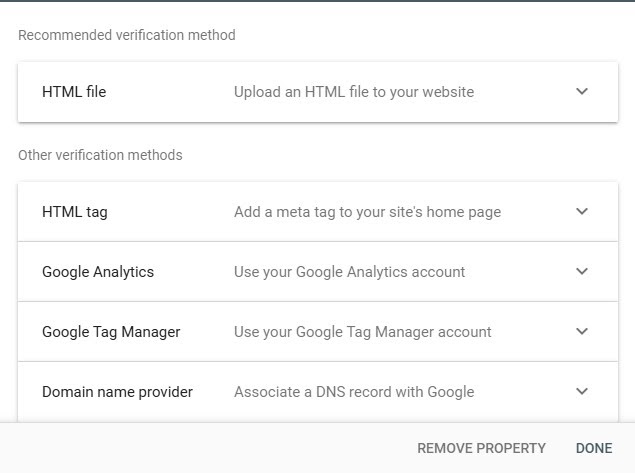Choose the Domain name provider title
The height and width of the screenshot is (473, 635).
[x=117, y=392]
